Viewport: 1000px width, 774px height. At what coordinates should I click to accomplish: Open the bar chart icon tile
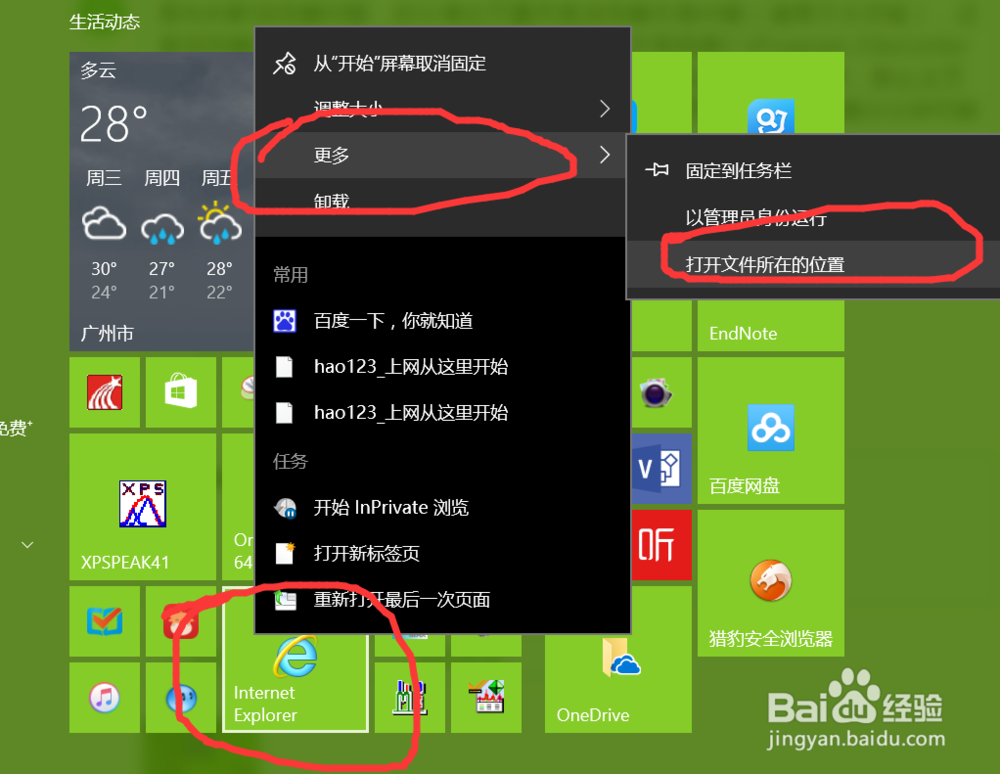click(x=409, y=697)
